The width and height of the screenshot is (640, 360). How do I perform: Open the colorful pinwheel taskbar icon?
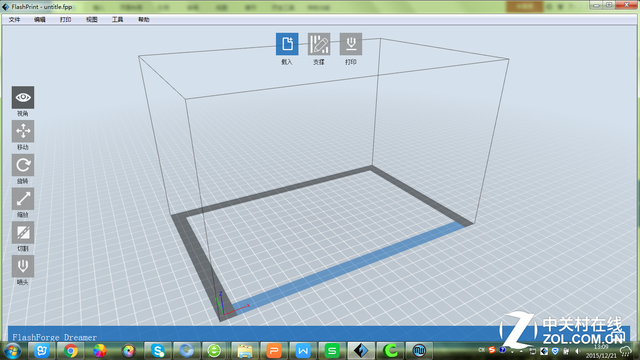pos(100,351)
